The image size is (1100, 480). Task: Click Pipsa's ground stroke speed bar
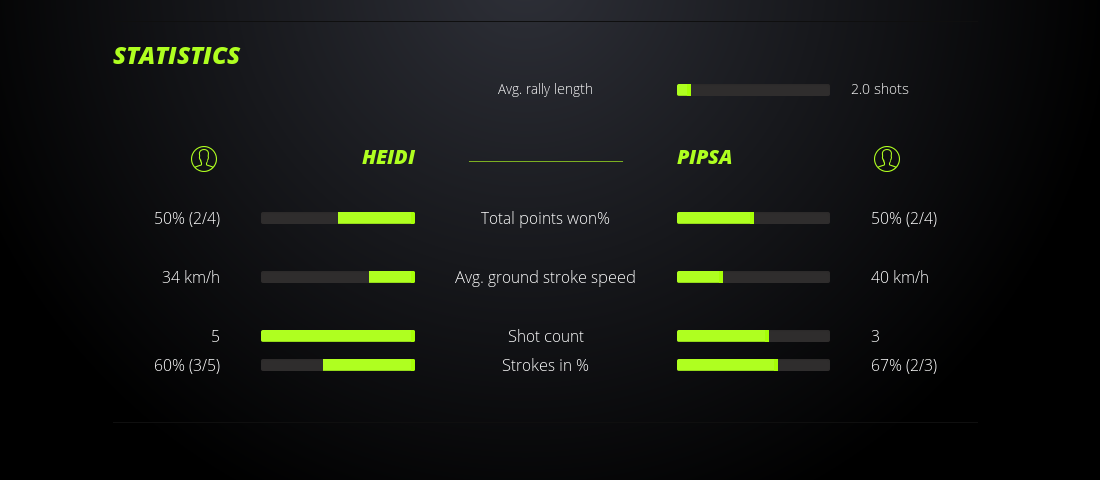tap(753, 277)
